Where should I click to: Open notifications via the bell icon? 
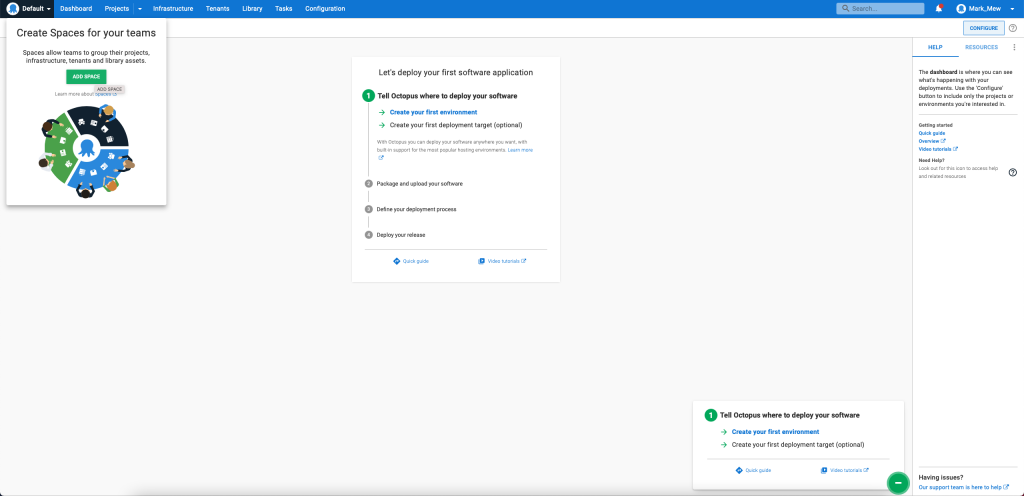[939, 8]
